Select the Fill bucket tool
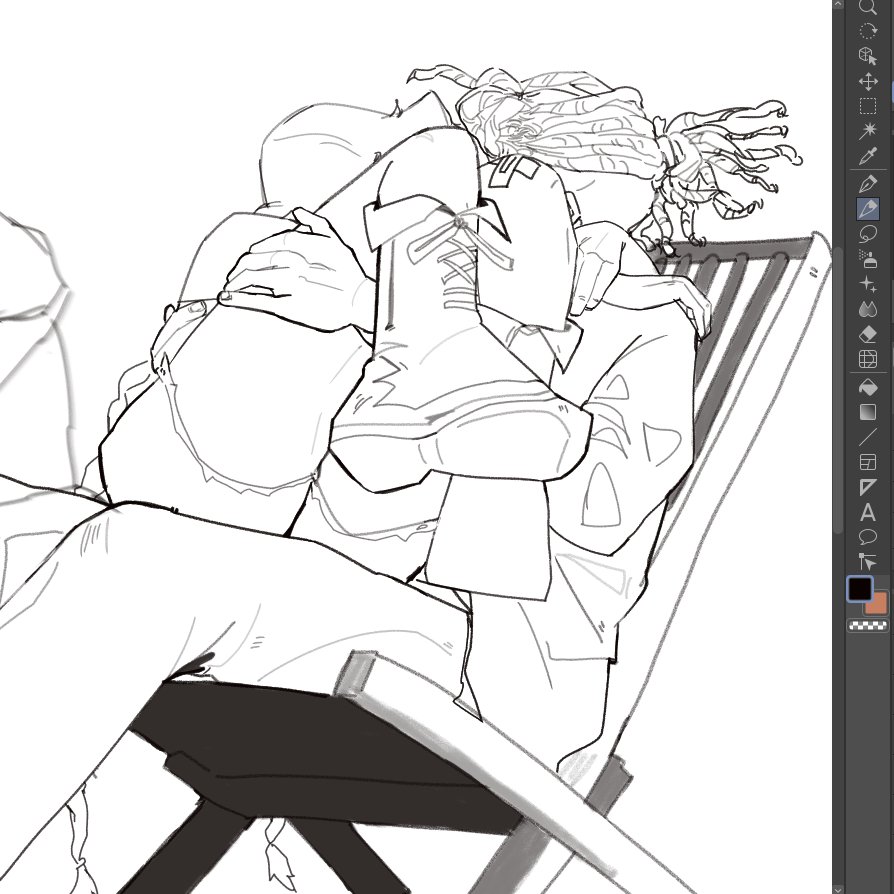The width and height of the screenshot is (894, 894). coord(867,387)
